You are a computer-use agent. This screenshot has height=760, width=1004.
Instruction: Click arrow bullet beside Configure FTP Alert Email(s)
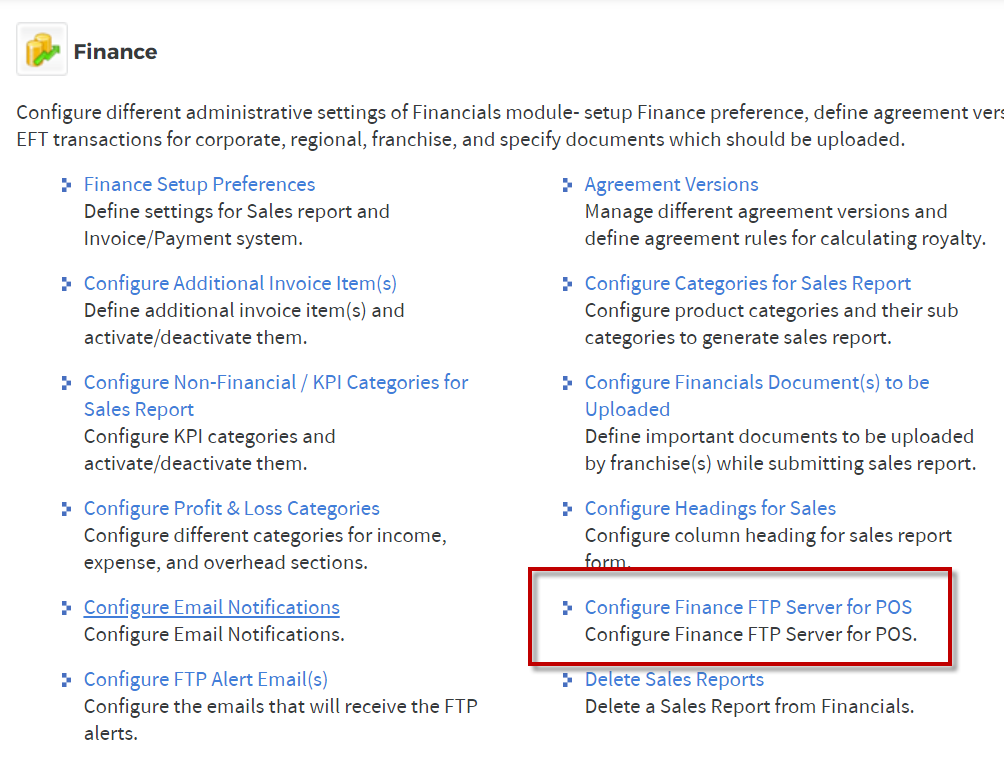pos(66,680)
